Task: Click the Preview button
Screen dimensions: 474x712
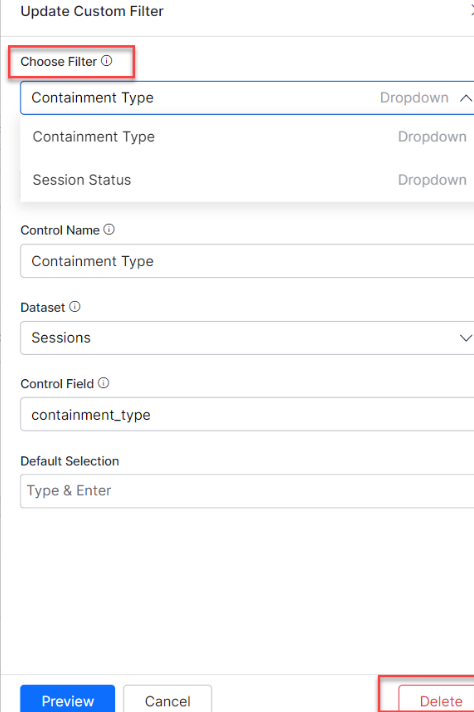Action: tap(68, 699)
